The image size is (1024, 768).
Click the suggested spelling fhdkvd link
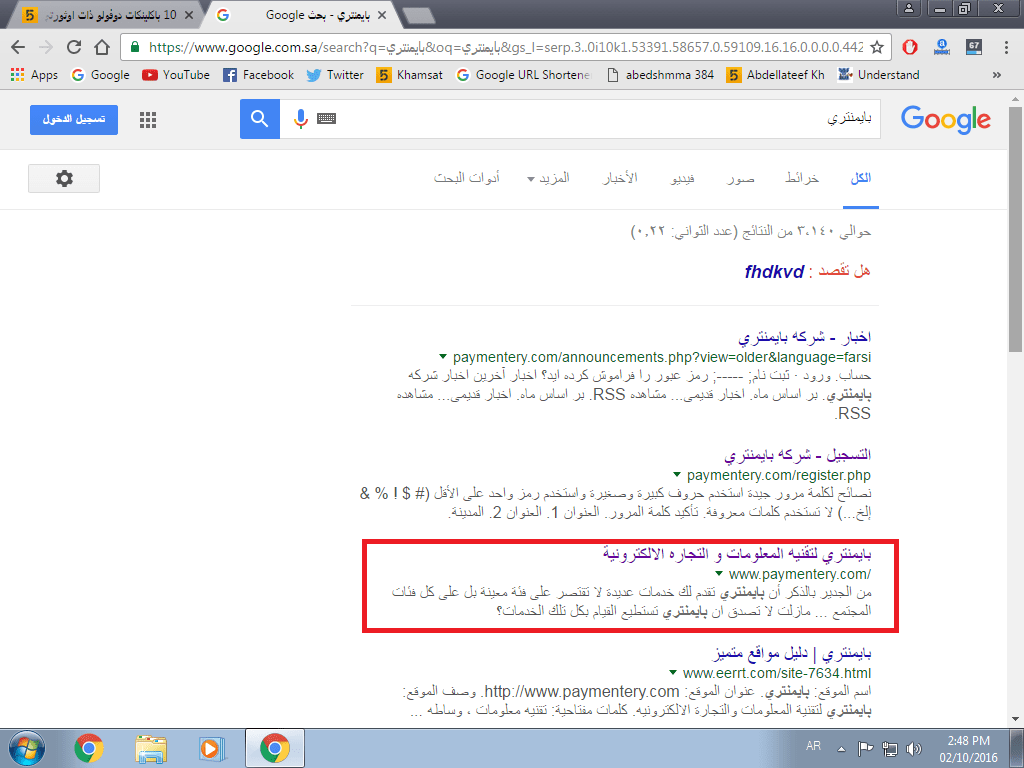click(x=774, y=272)
